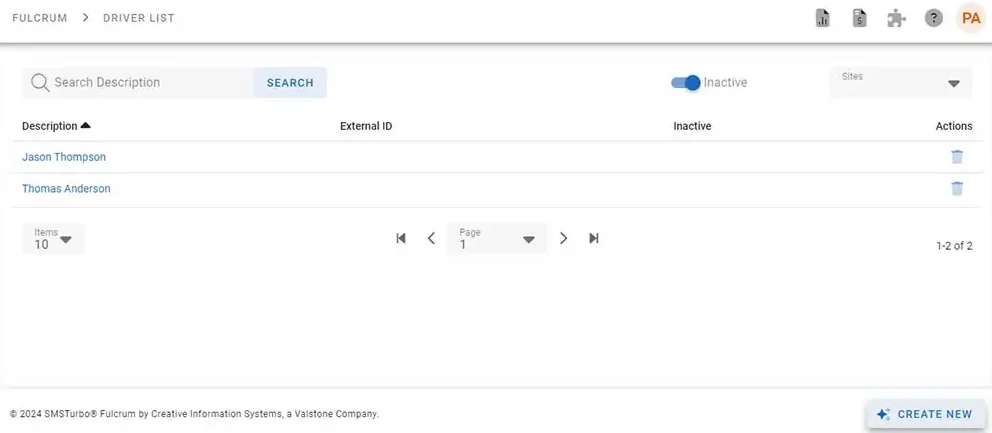992x433 pixels.
Task: Go to the first page
Action: coord(401,238)
